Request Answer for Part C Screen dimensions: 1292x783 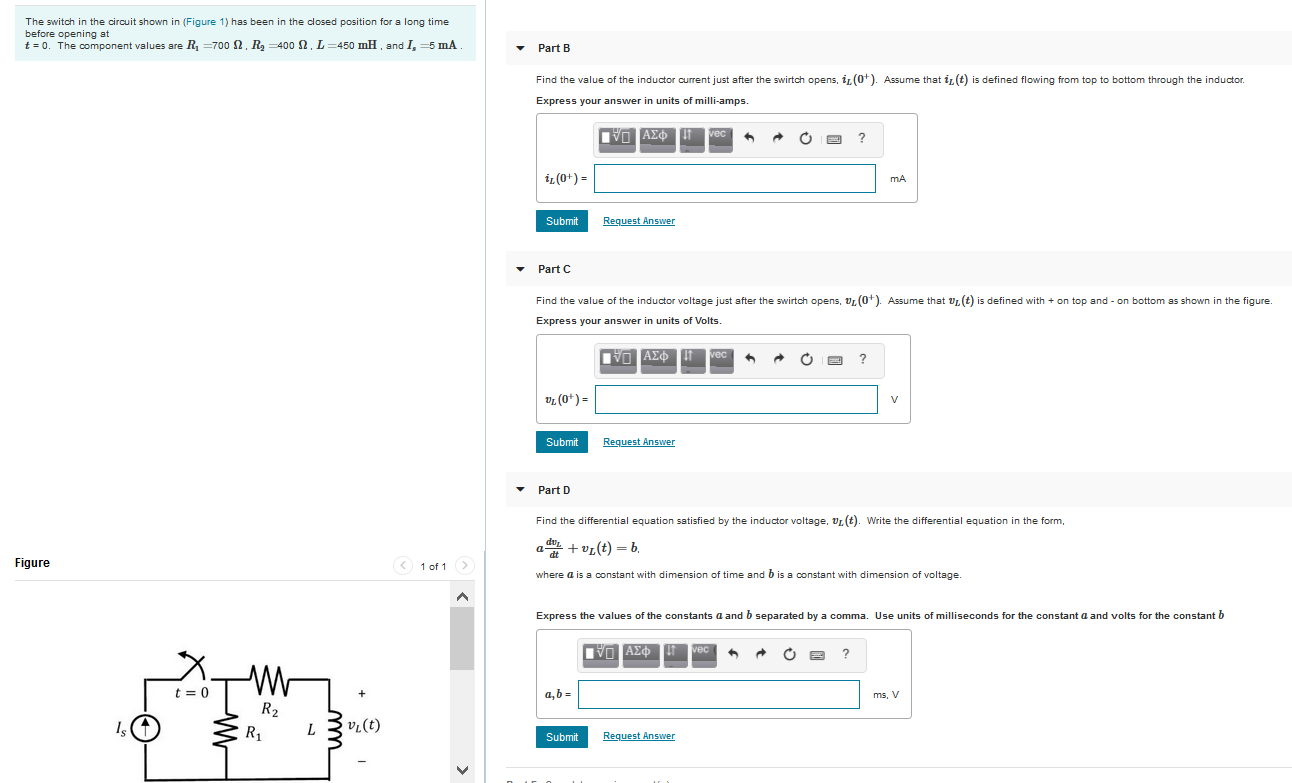click(639, 442)
